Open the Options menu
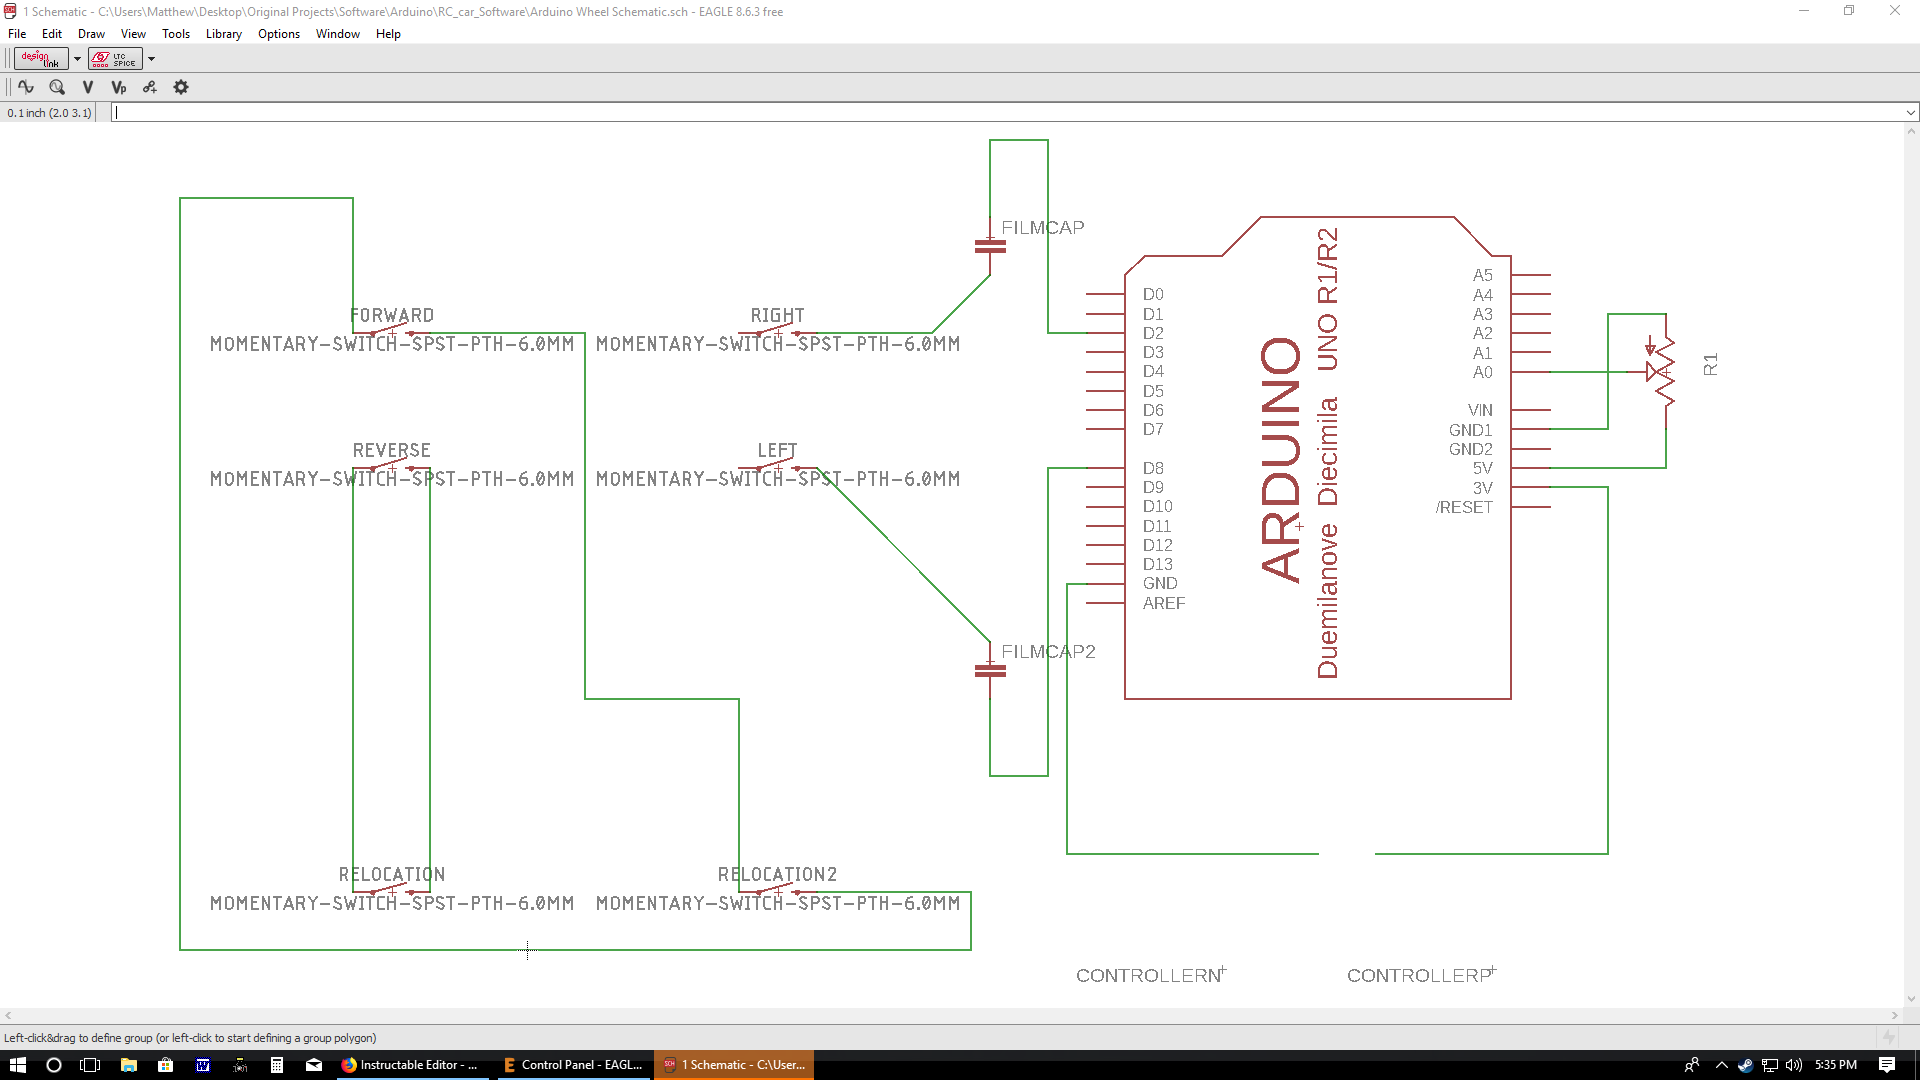The image size is (1920, 1080). (x=279, y=34)
